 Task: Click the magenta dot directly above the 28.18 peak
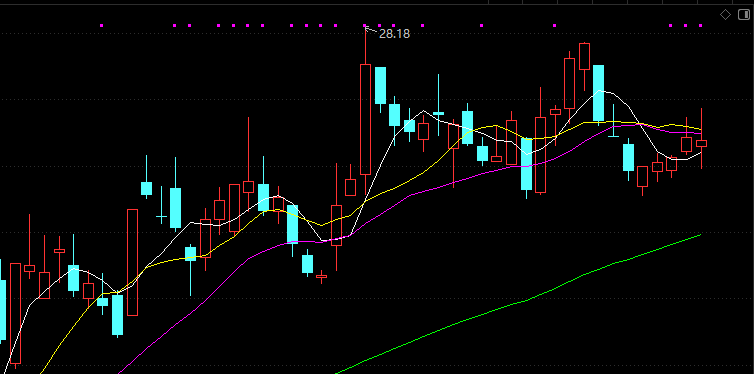pyautogui.click(x=365, y=25)
